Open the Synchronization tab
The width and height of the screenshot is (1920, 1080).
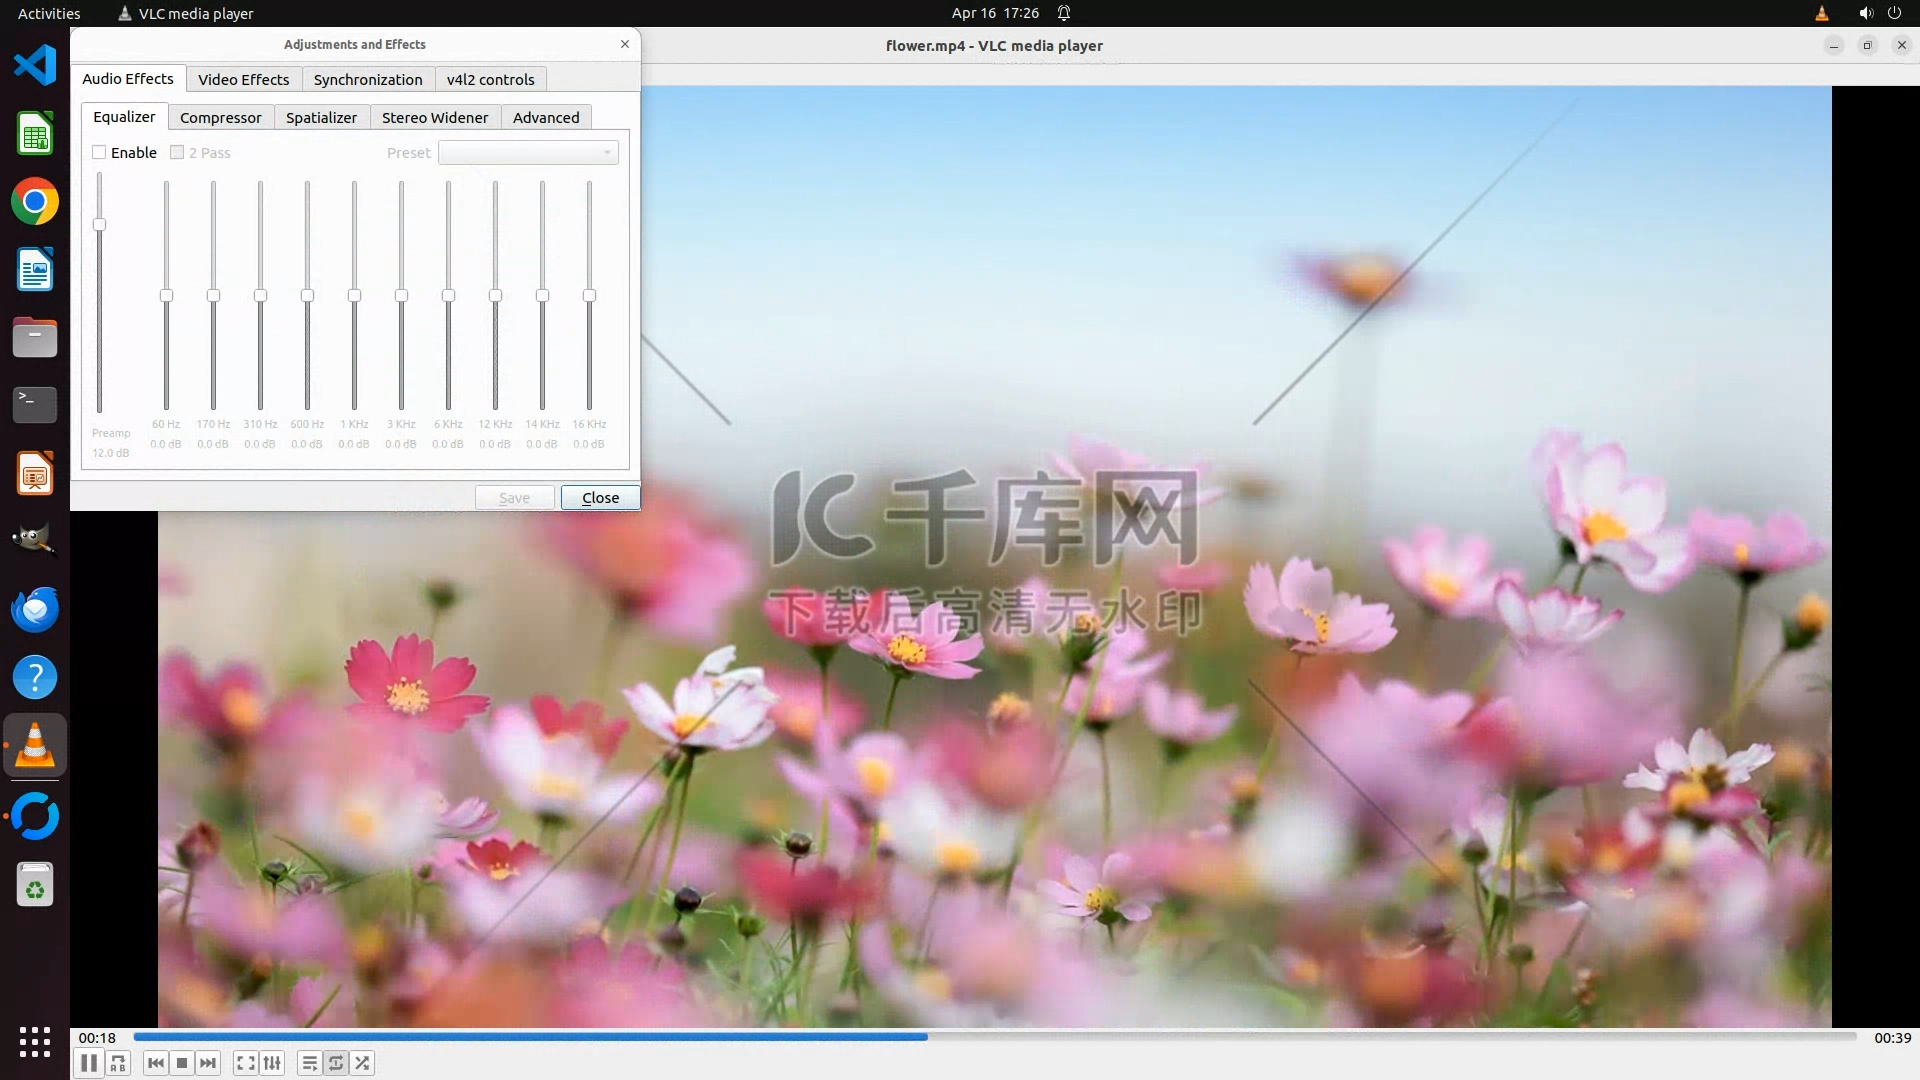click(367, 79)
